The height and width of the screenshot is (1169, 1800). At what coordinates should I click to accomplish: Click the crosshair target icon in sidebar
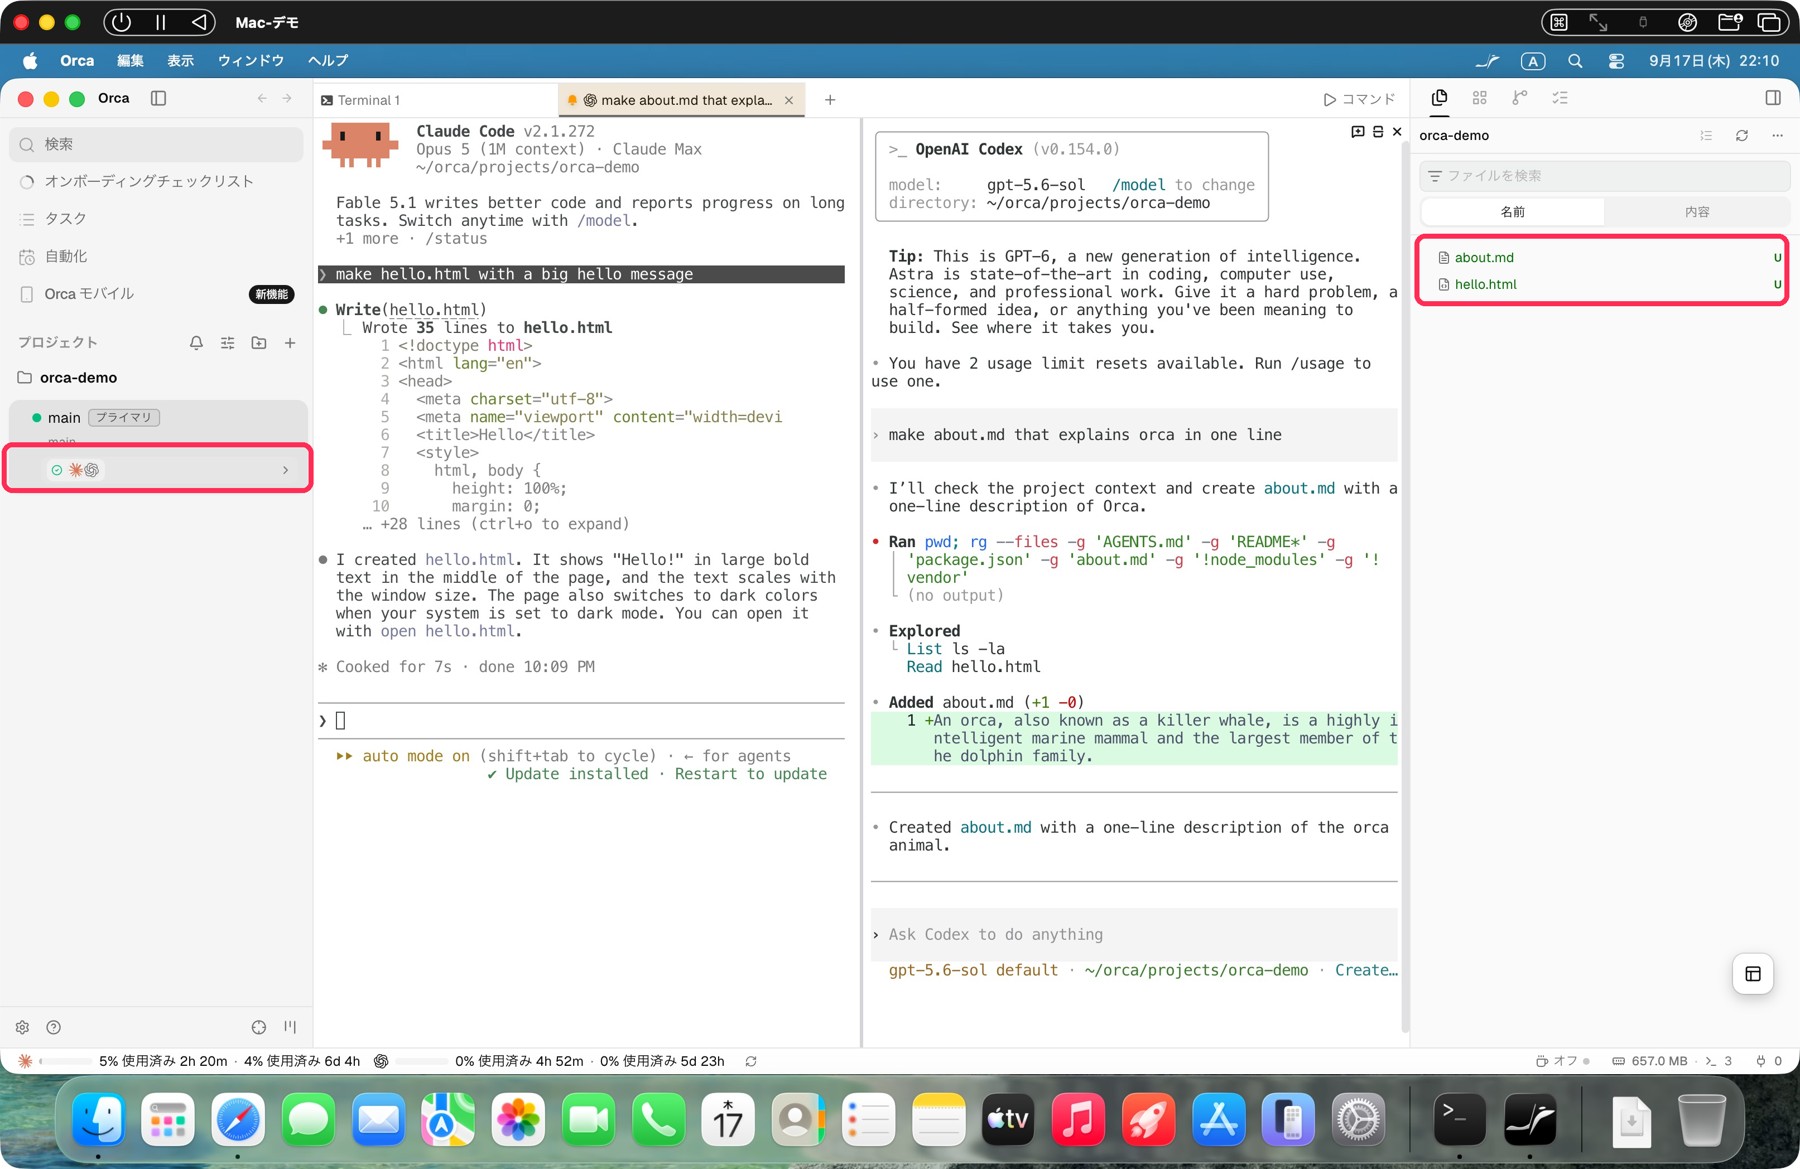[x=259, y=1027]
